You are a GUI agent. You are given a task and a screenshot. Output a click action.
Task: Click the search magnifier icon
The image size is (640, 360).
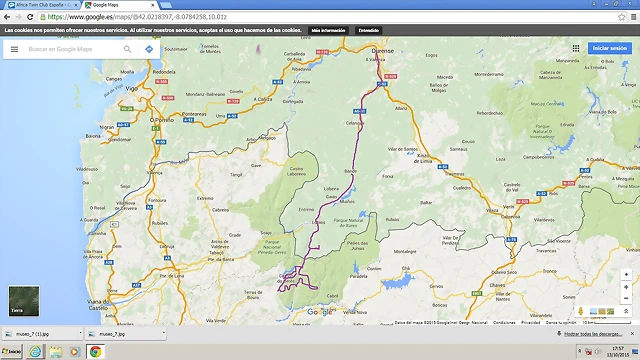coord(127,49)
